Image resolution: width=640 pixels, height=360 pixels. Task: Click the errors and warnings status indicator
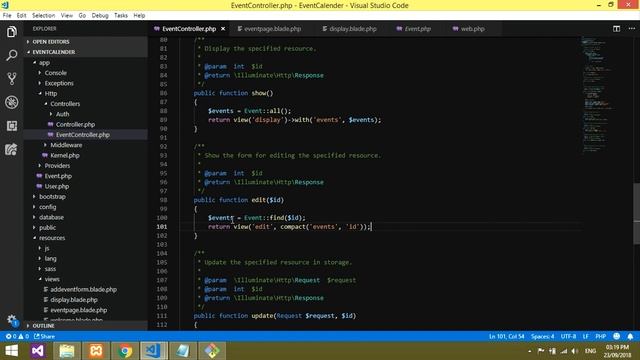(x=17, y=336)
